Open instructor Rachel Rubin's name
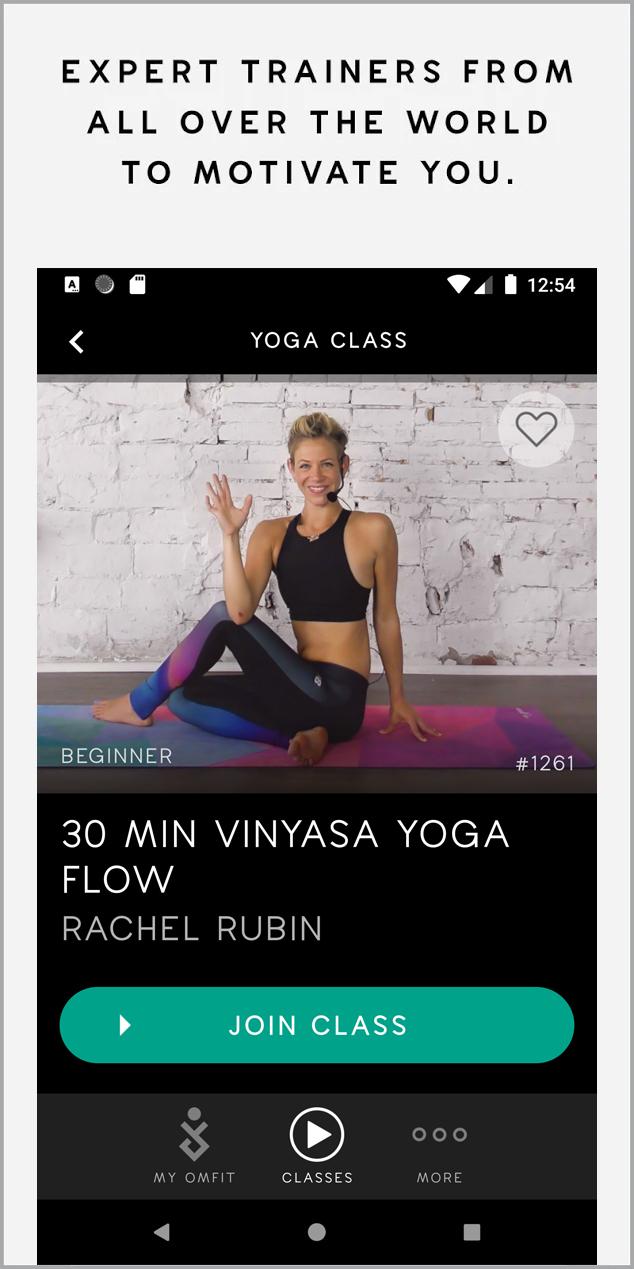 (x=192, y=929)
